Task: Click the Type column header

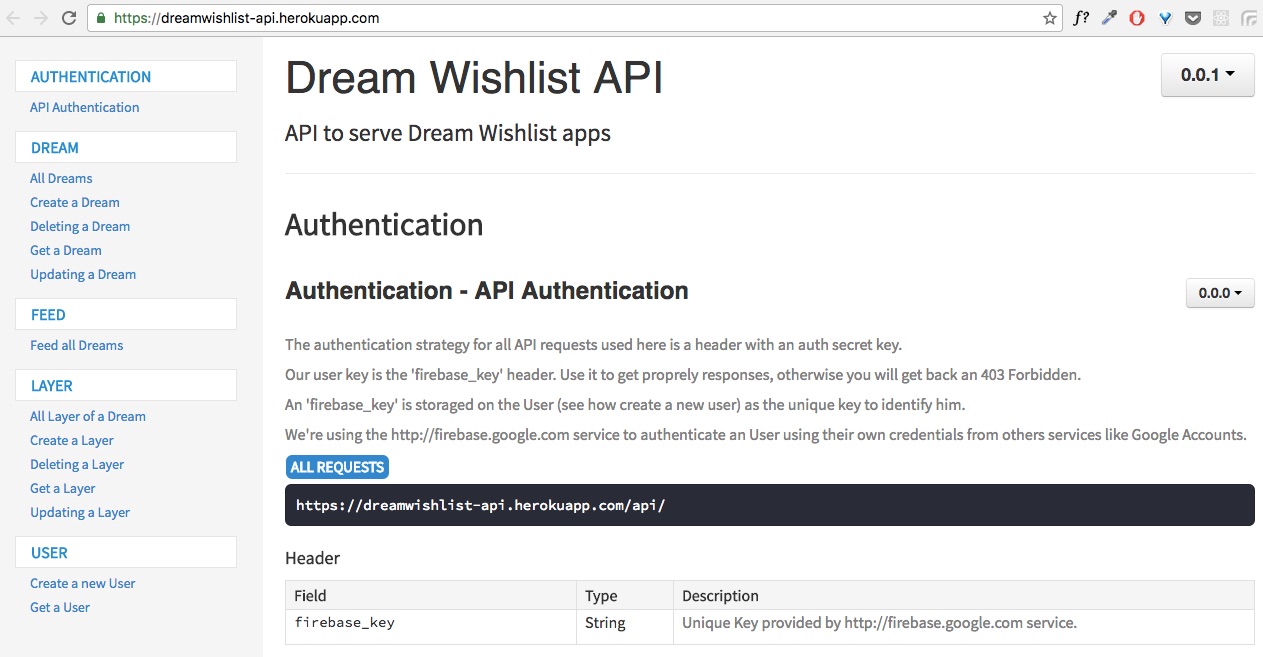Action: [x=625, y=596]
